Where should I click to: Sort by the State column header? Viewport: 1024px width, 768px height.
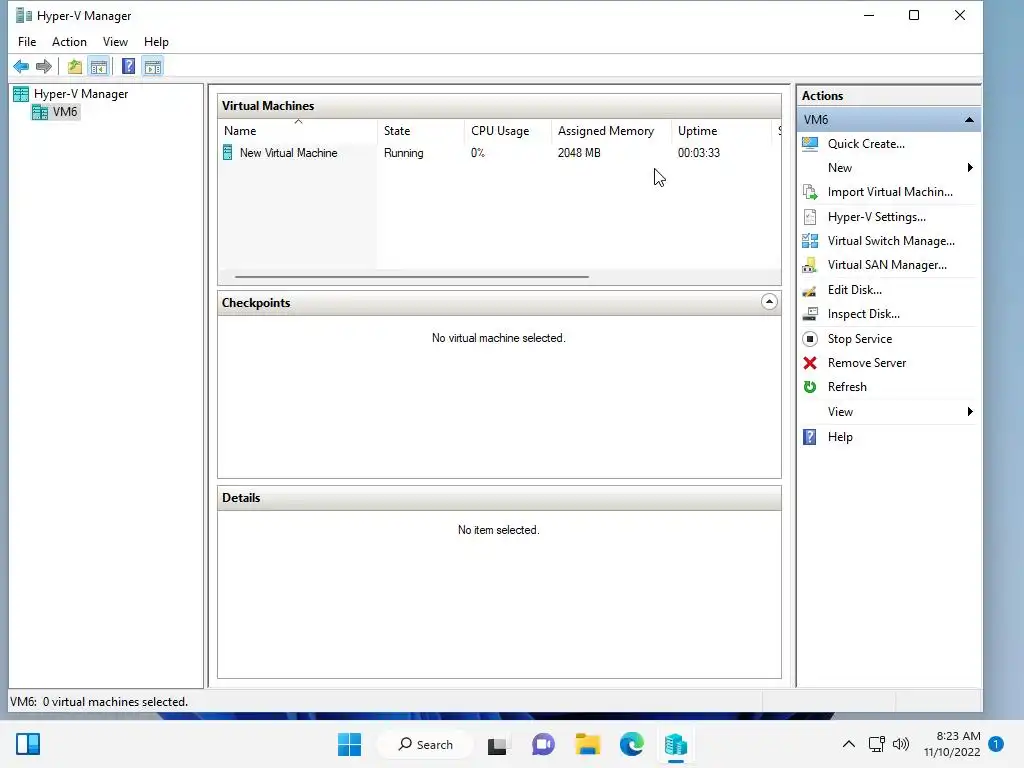(420, 131)
